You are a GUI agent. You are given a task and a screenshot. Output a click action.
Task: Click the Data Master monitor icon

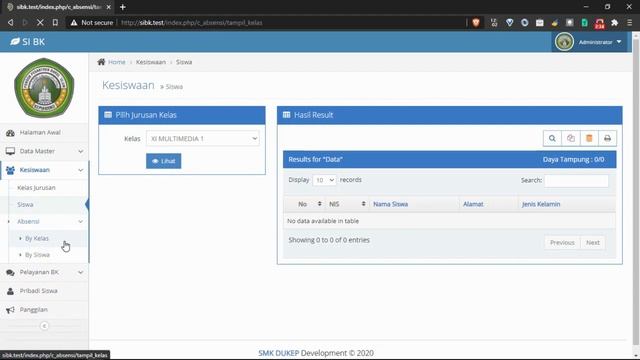10,151
